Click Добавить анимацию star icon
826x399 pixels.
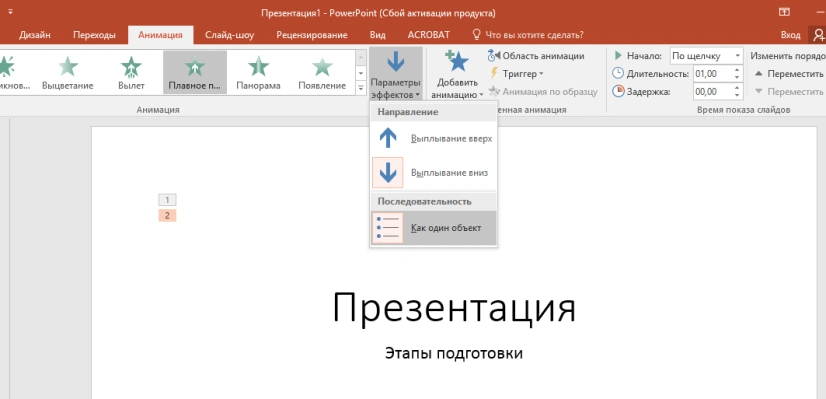pos(456,62)
